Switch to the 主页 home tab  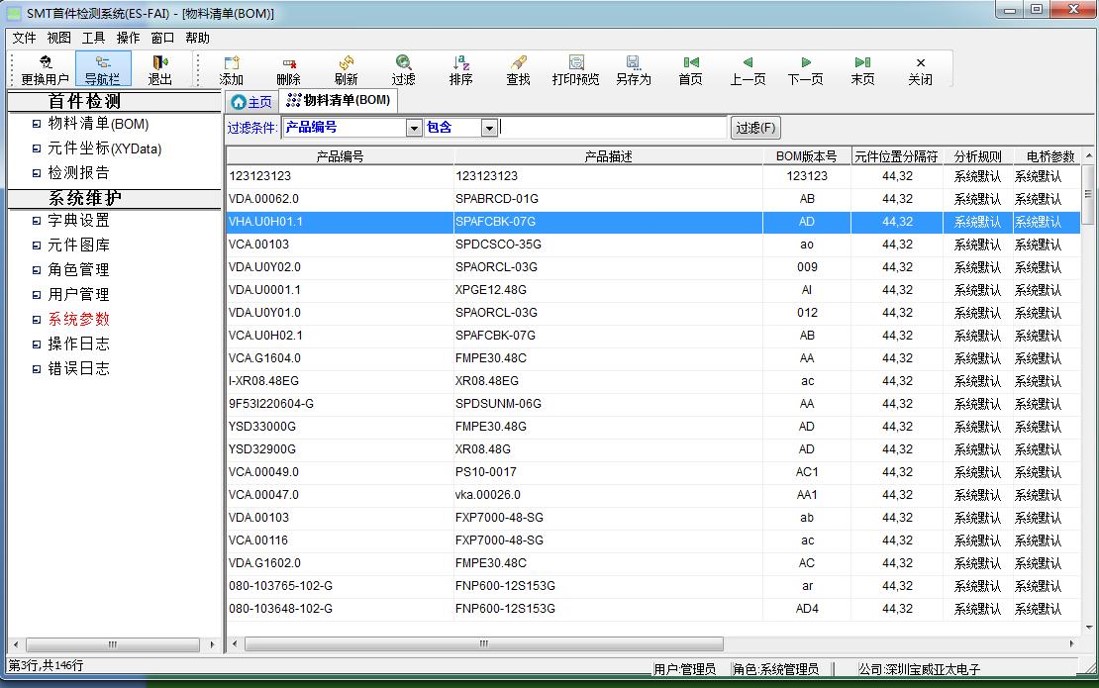[x=252, y=101]
